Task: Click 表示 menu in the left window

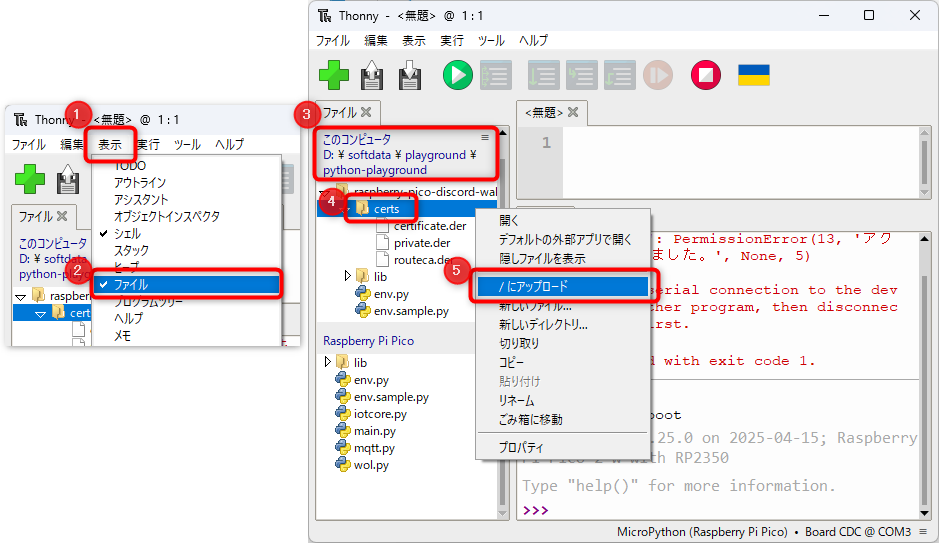Action: click(x=110, y=144)
